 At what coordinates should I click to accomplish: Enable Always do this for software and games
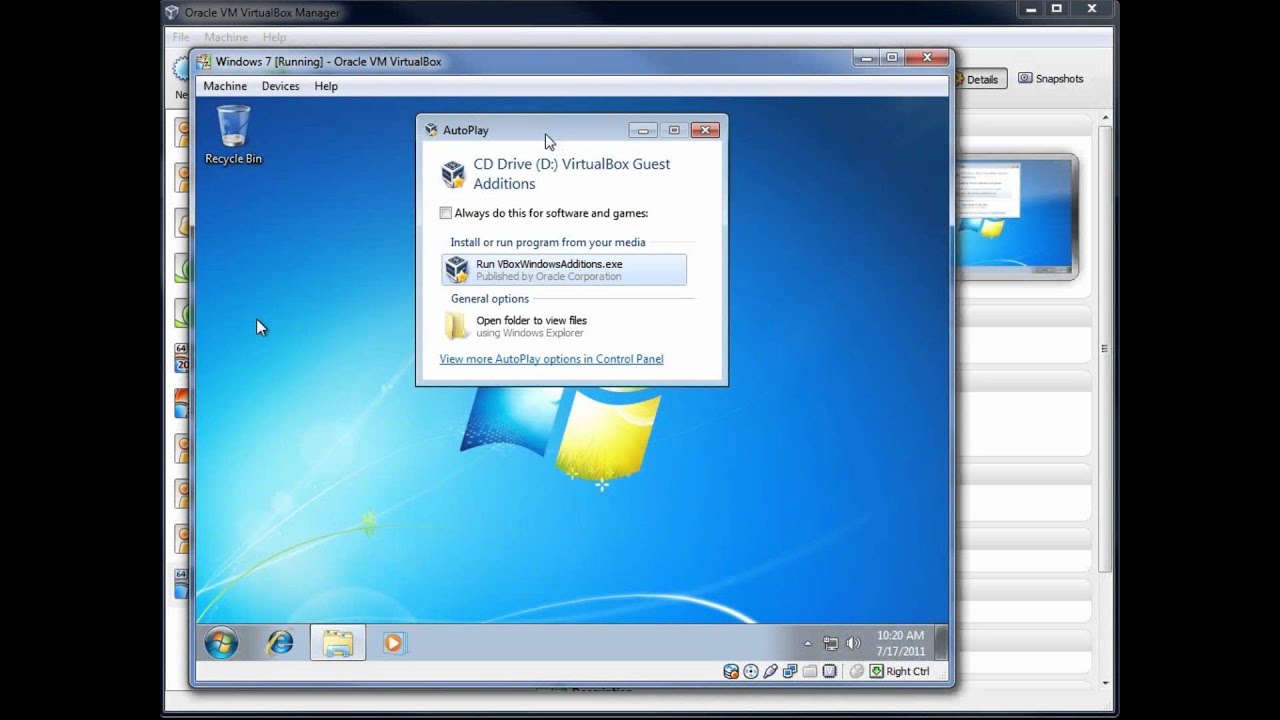(x=446, y=213)
